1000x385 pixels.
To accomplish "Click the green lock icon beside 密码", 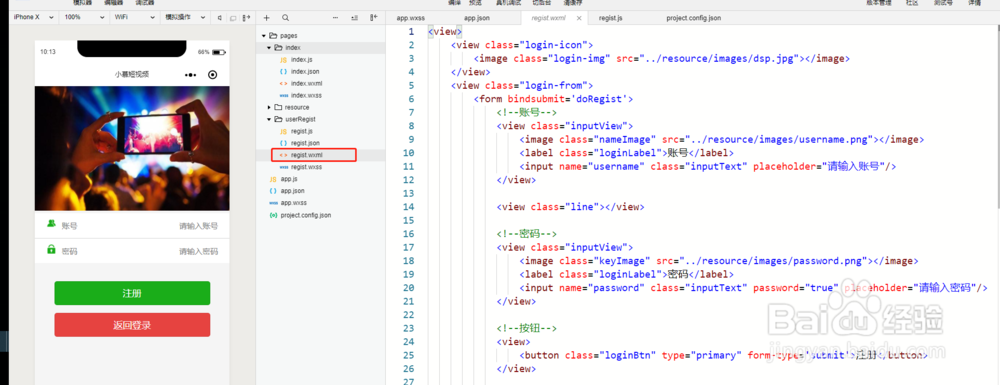I will click(51, 250).
